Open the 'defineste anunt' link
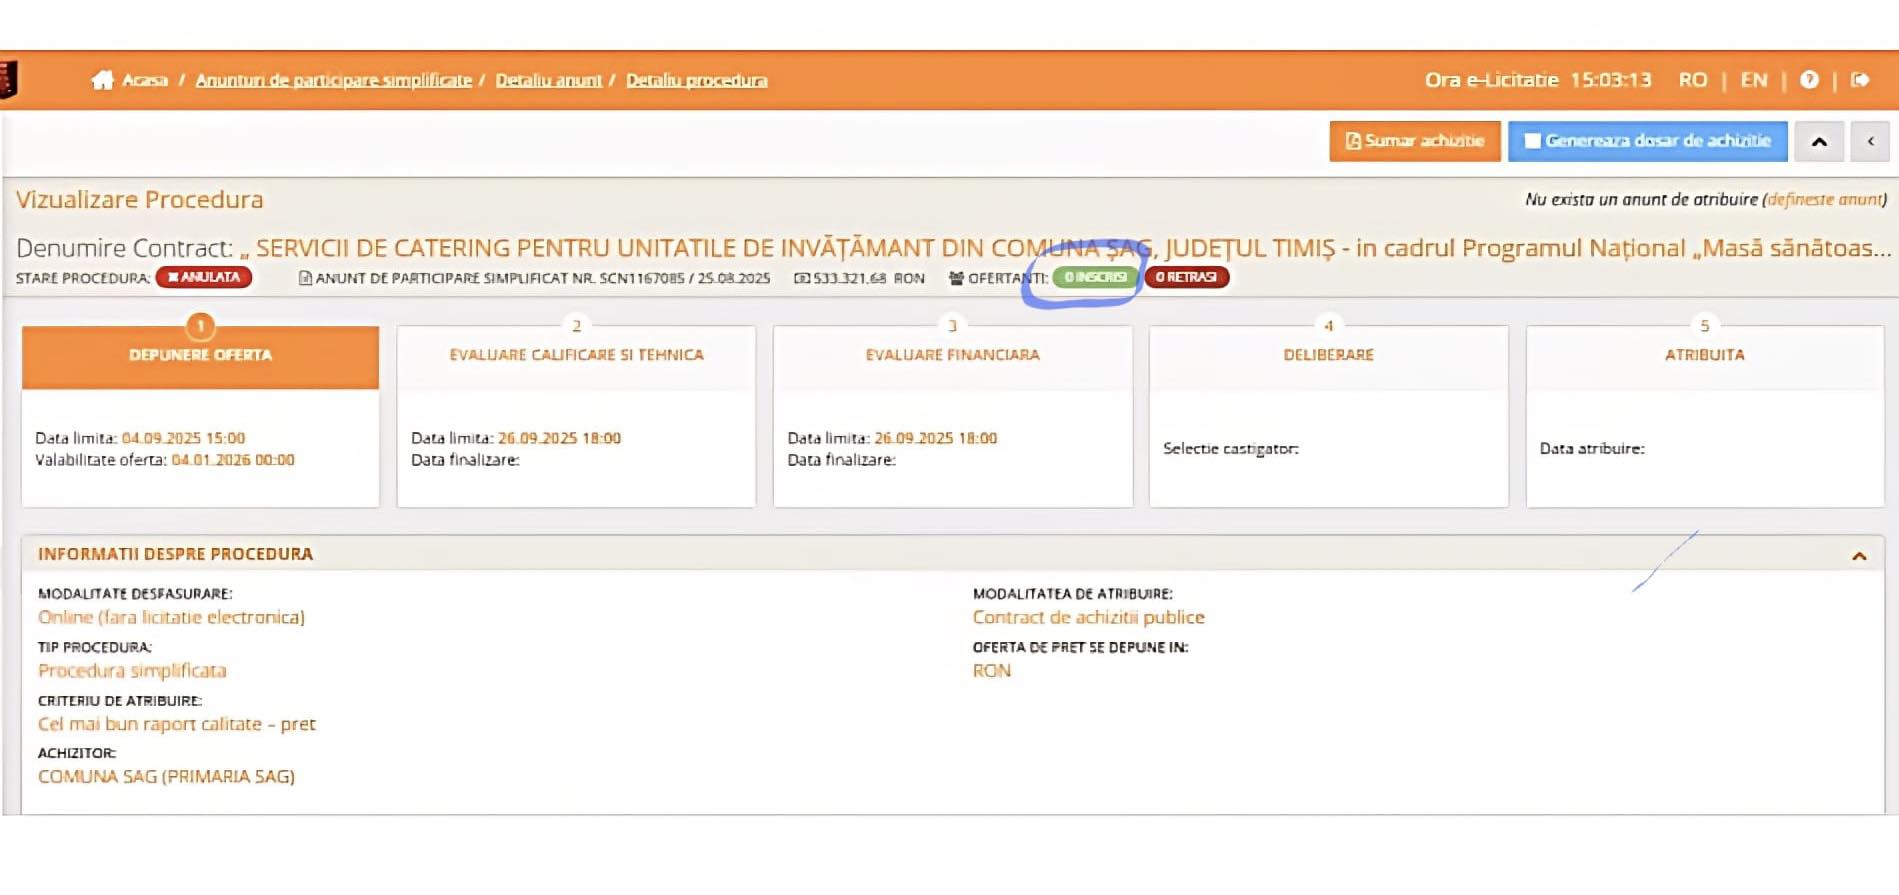This screenshot has width=1899, height=895. click(x=1825, y=200)
